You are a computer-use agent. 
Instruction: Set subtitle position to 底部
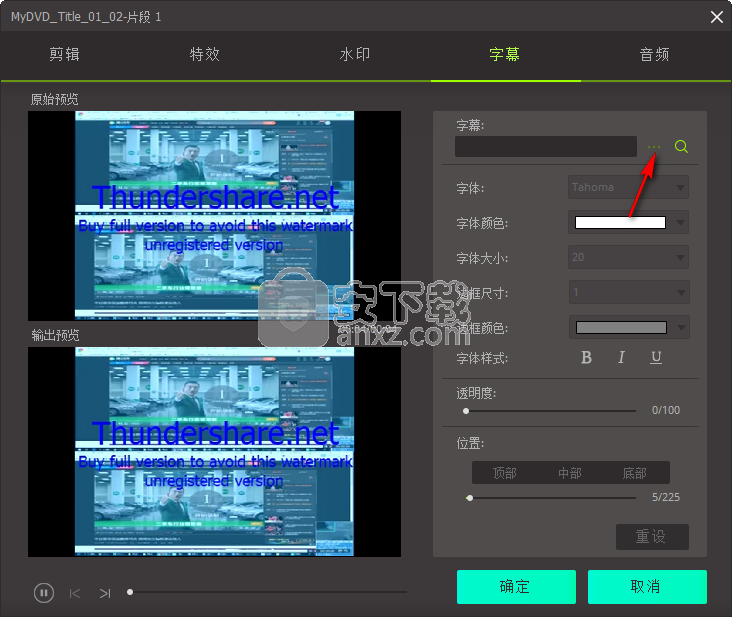click(635, 473)
